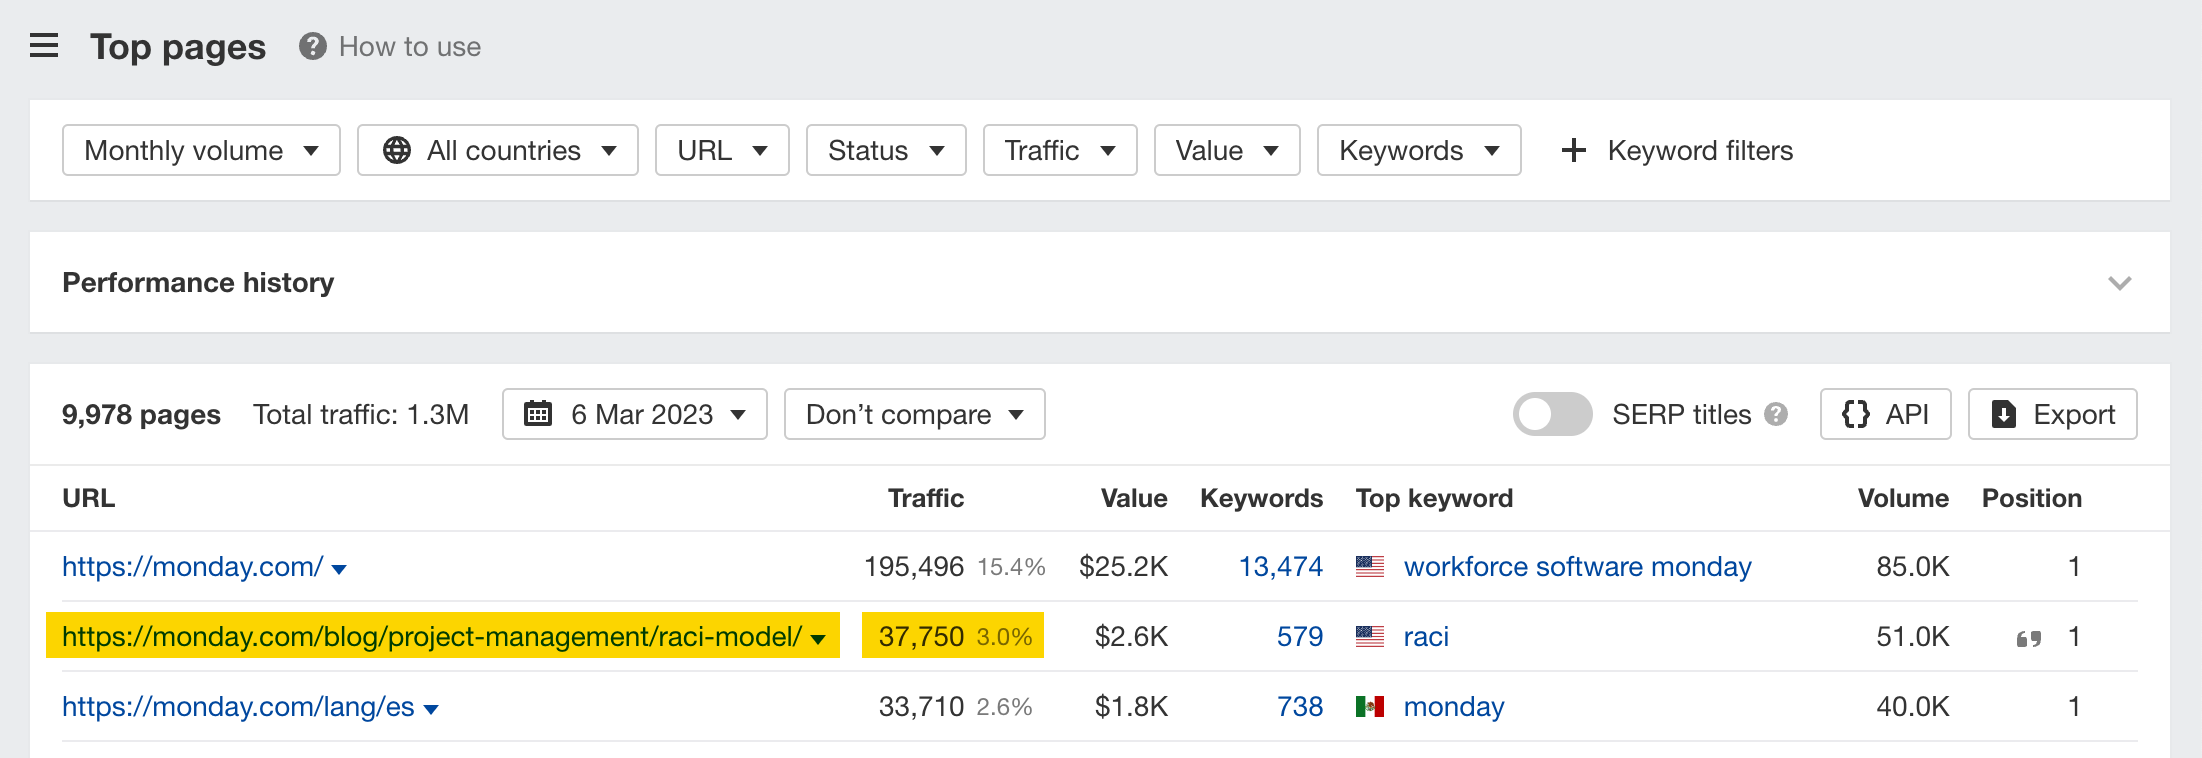Open the raci-model blog URL link
Viewport: 2202px width, 758px height.
click(432, 637)
